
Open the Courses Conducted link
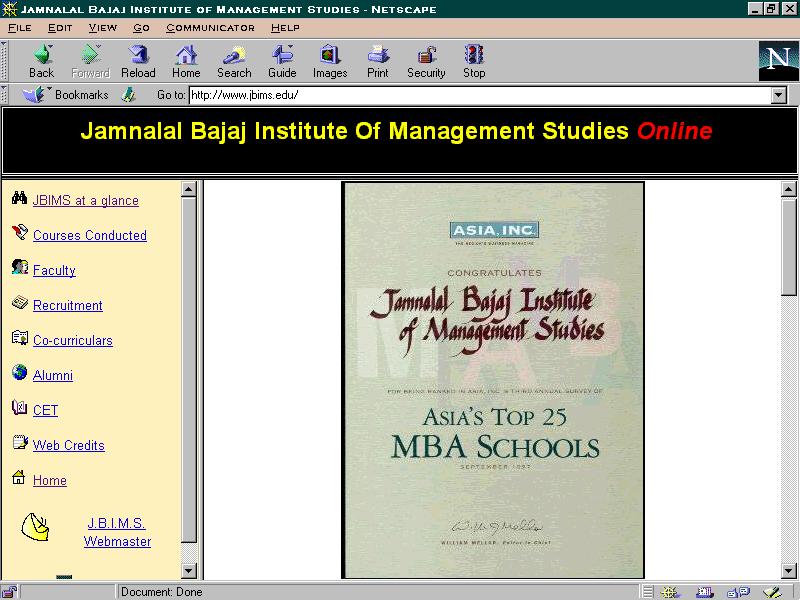[x=89, y=236]
